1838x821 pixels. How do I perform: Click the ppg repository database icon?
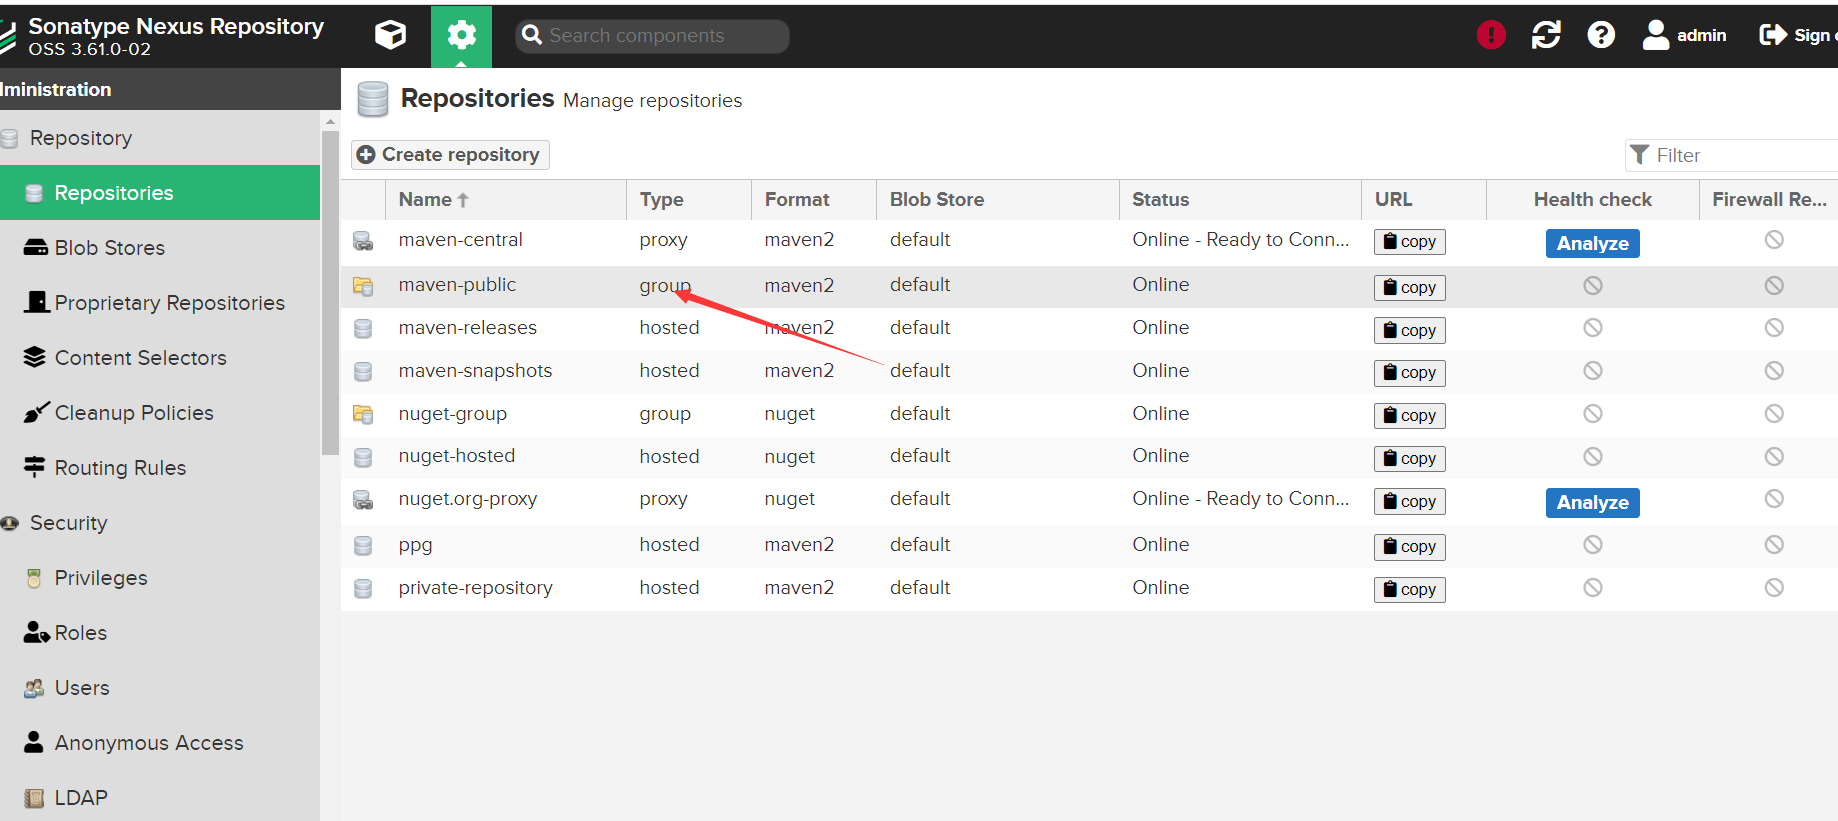pyautogui.click(x=363, y=546)
